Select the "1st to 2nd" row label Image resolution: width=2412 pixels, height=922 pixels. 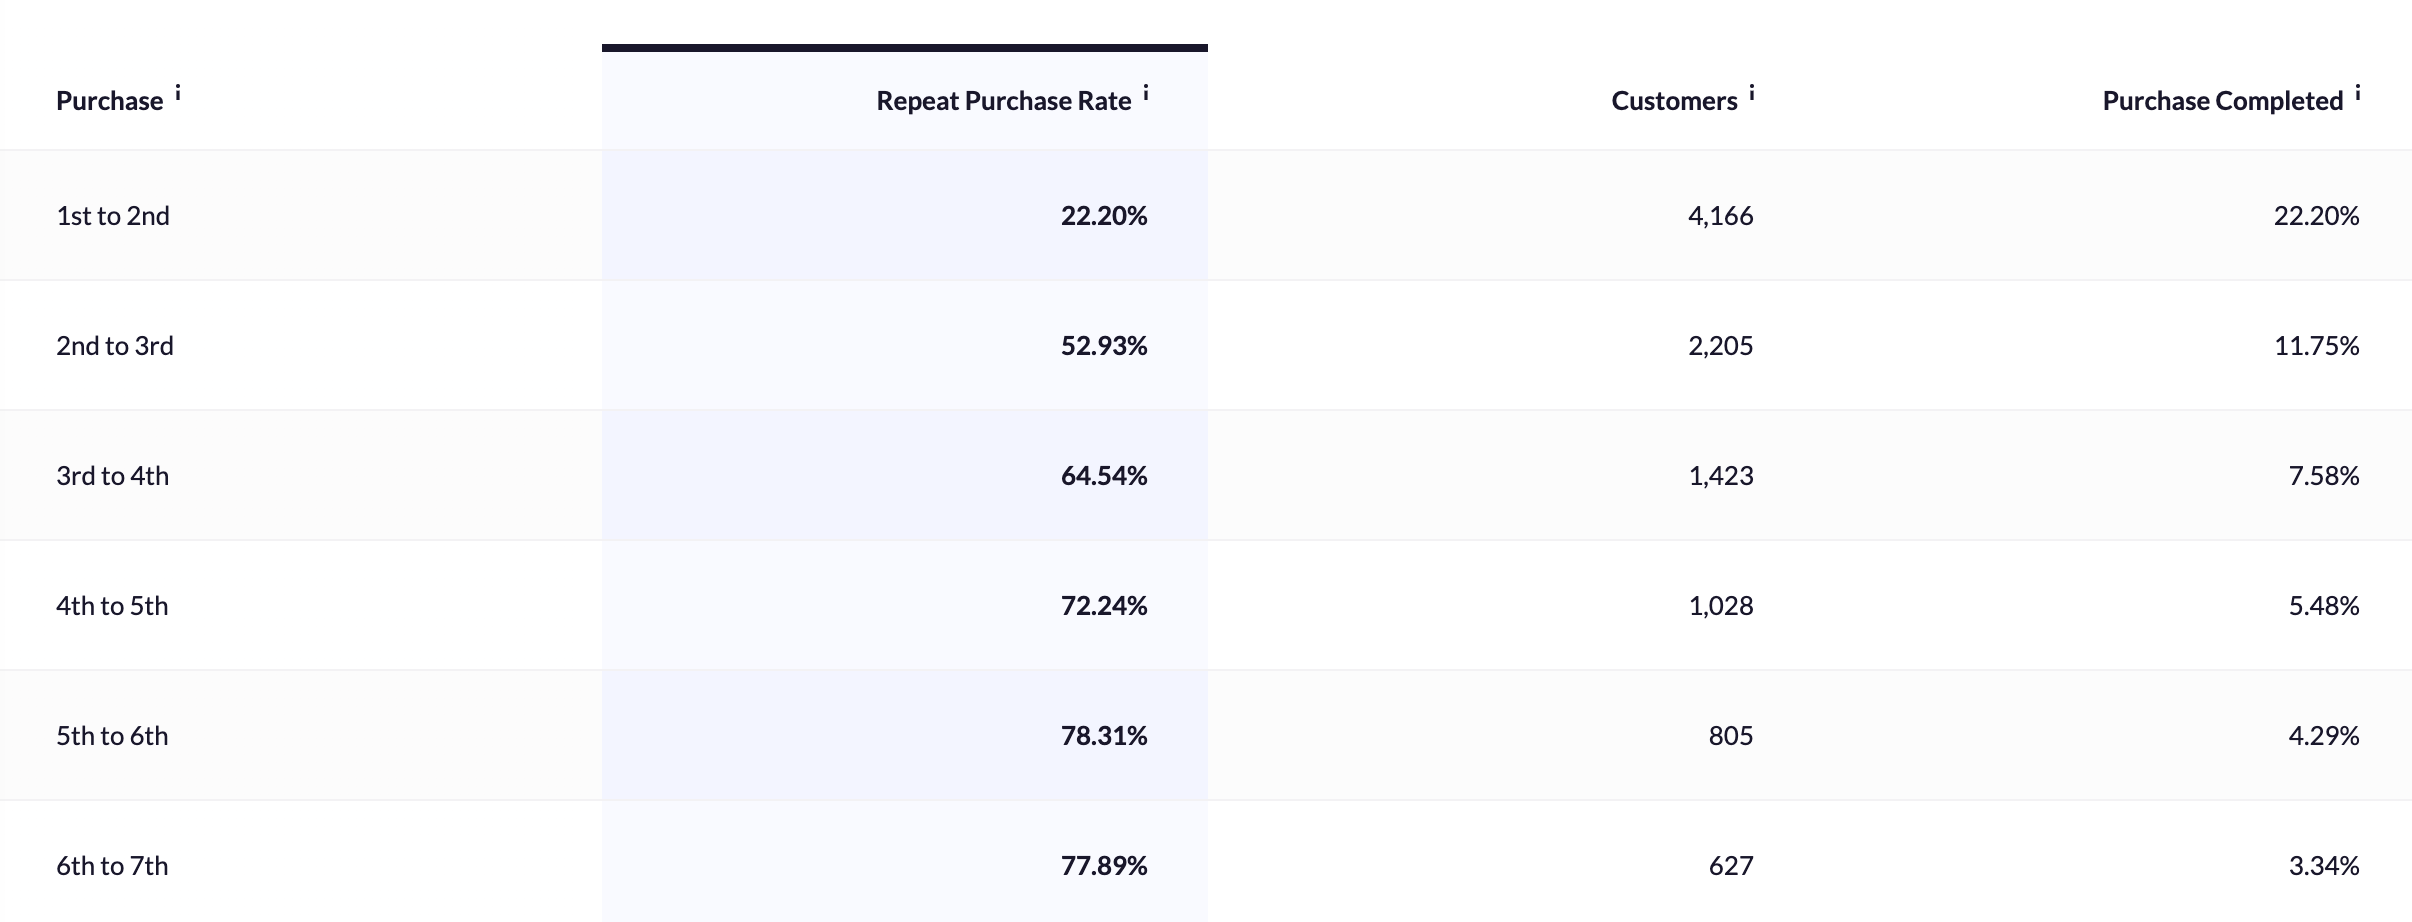click(113, 216)
